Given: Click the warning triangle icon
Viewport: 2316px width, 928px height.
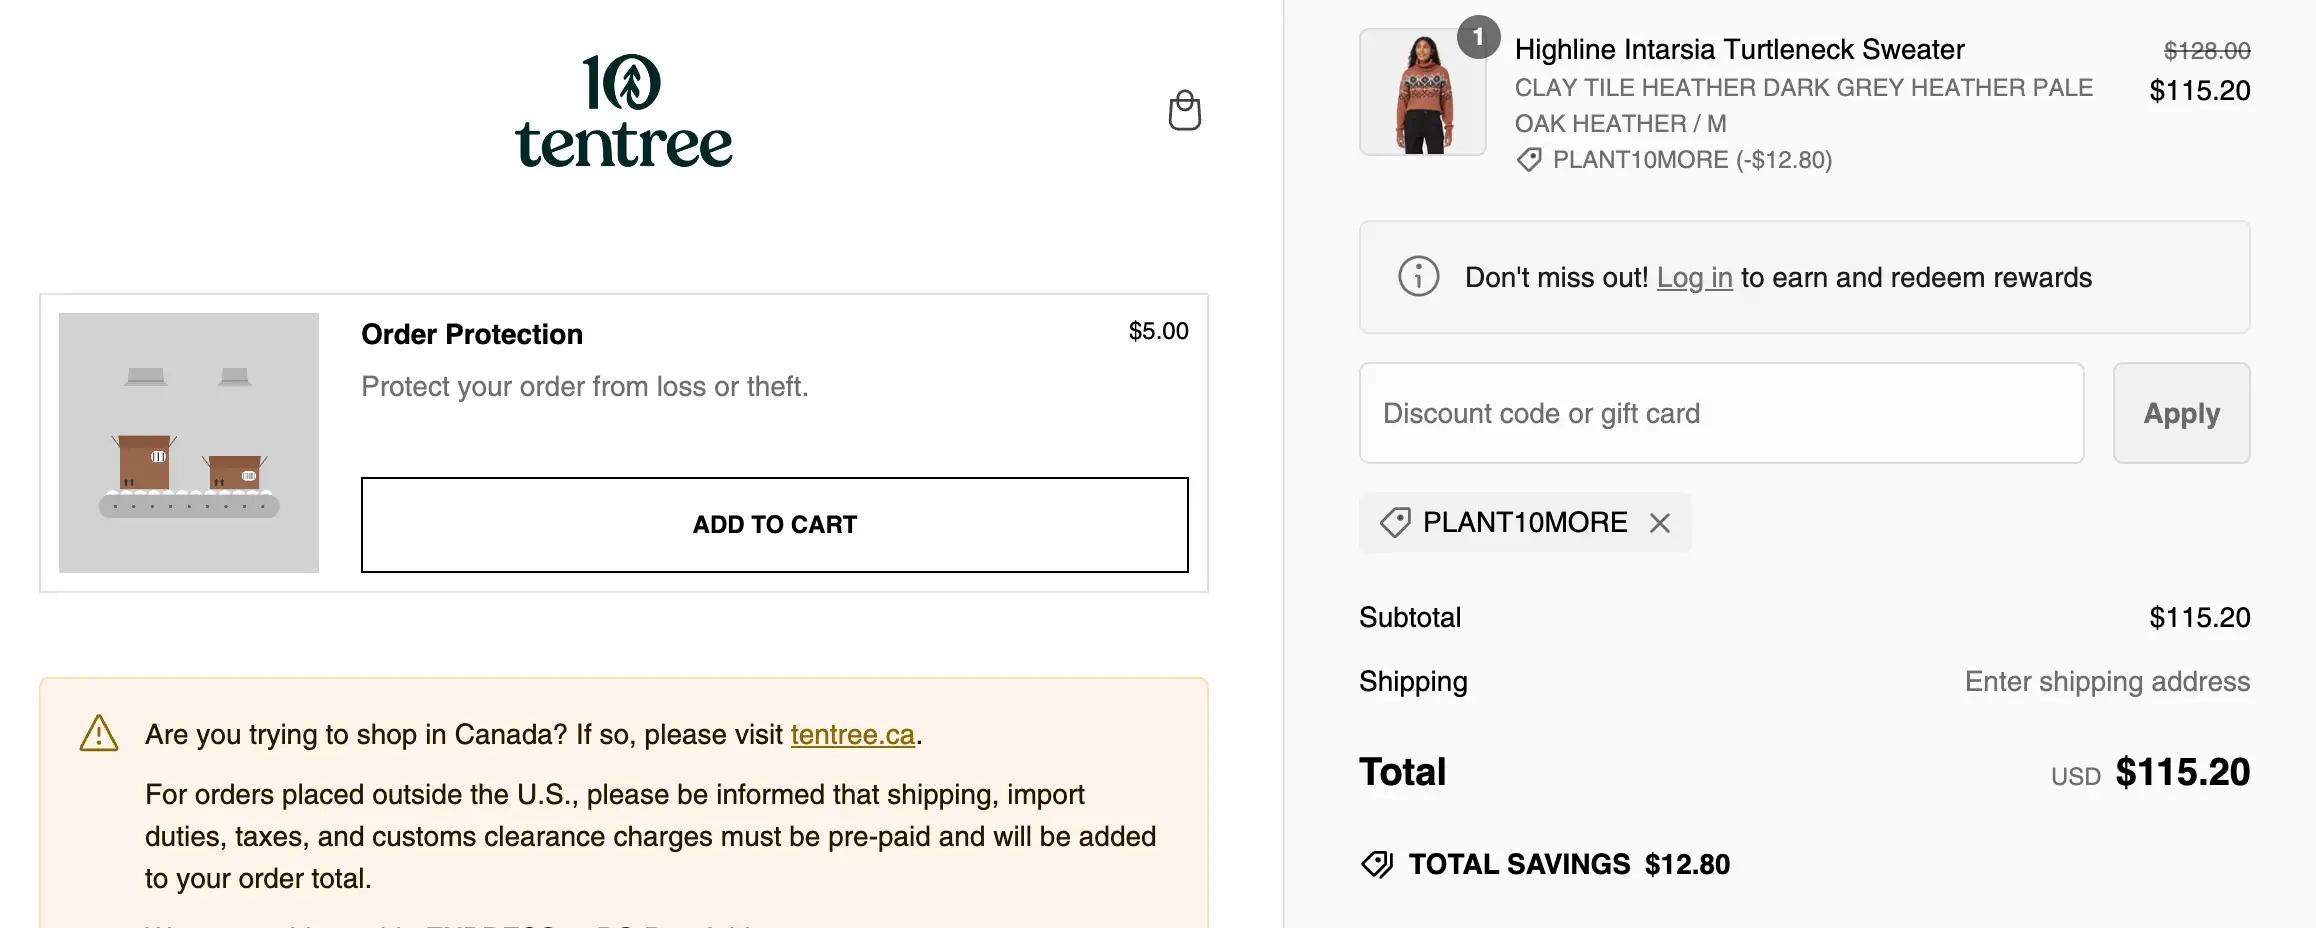Looking at the screenshot, I should coord(99,734).
